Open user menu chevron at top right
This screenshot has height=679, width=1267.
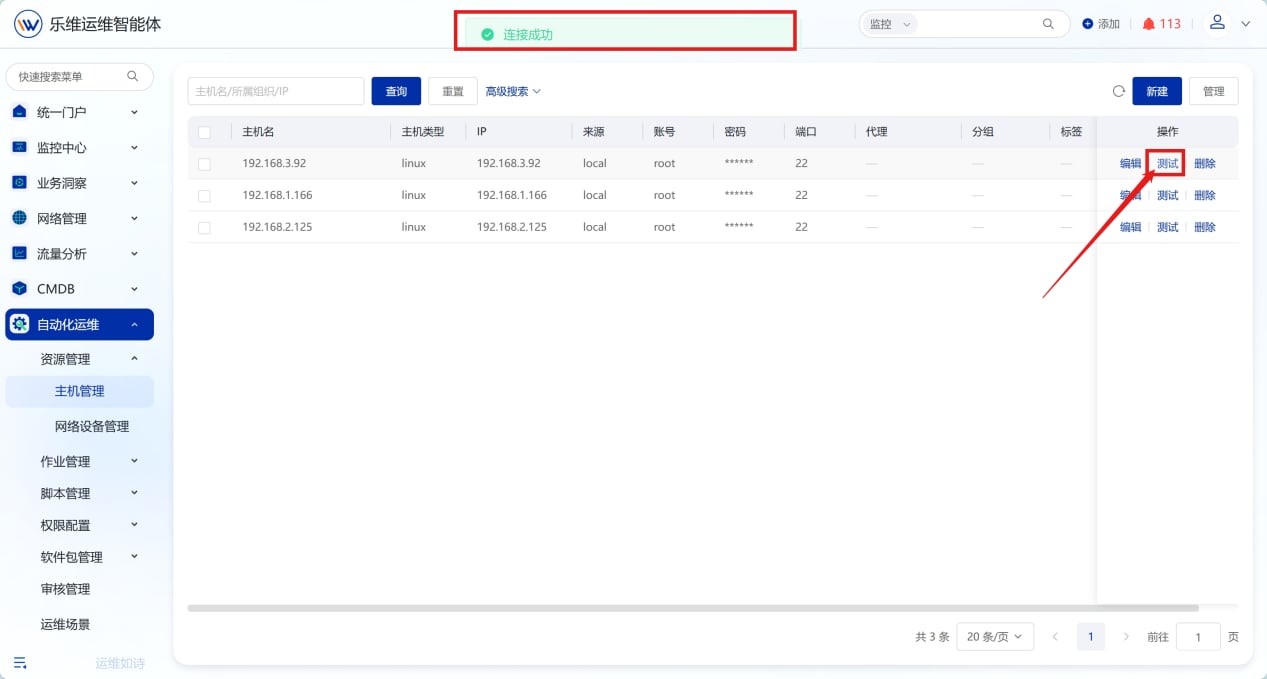coord(1246,24)
